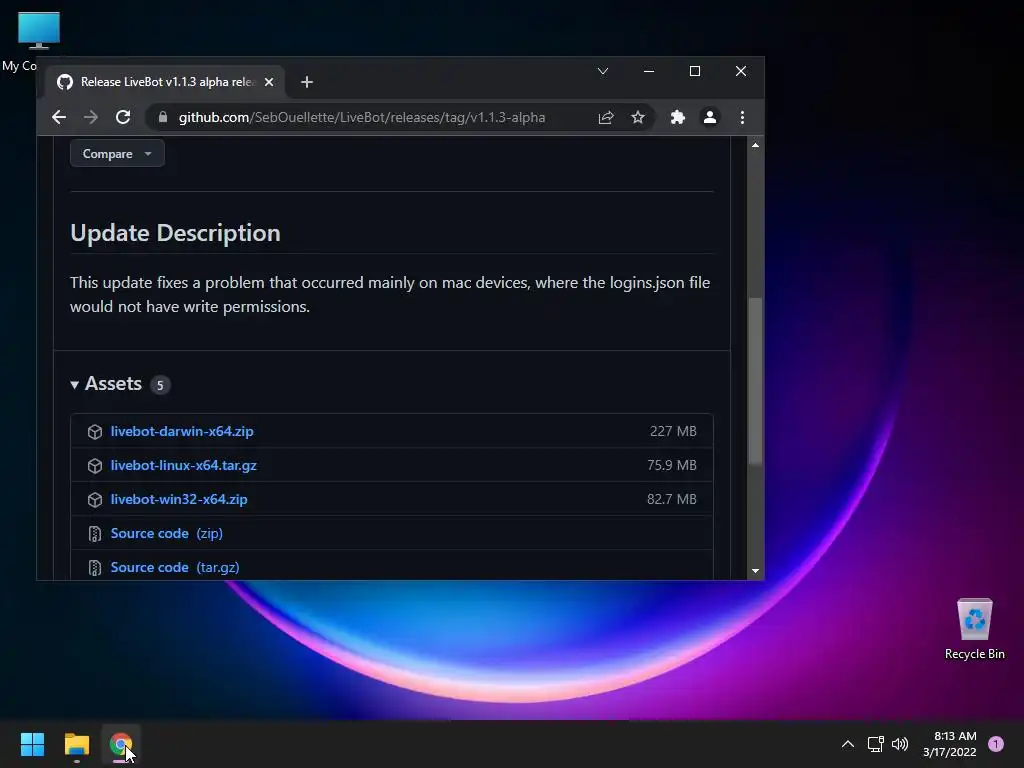Click the archive icon beside Source code (tar.gz)
Viewport: 1024px width, 768px height.
[x=95, y=568]
